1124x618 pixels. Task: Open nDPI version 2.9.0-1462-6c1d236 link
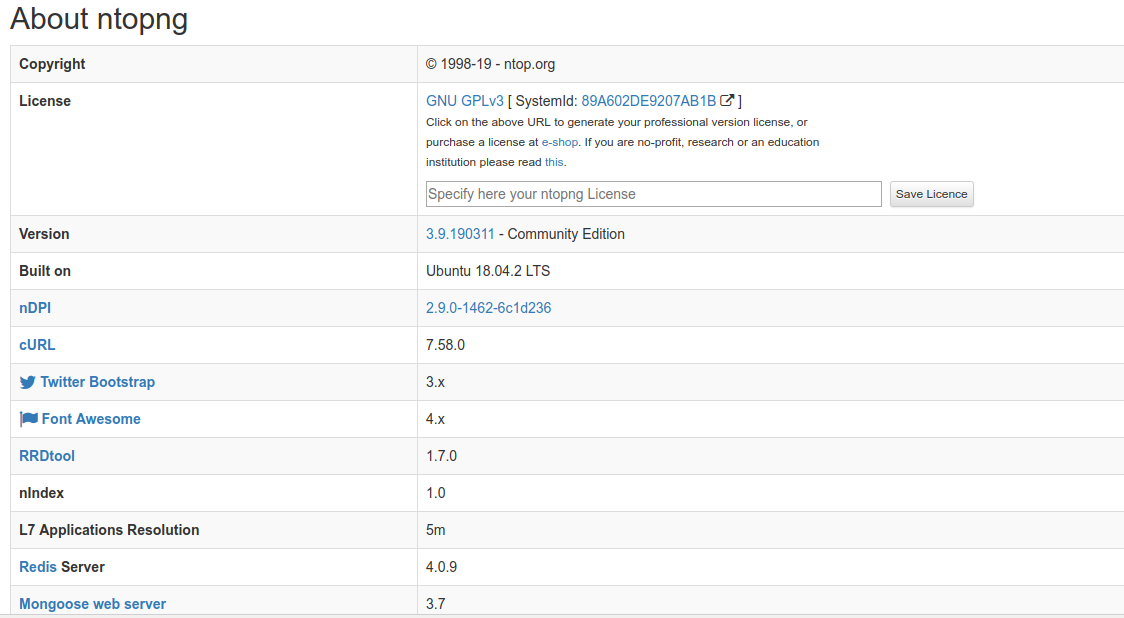point(488,308)
